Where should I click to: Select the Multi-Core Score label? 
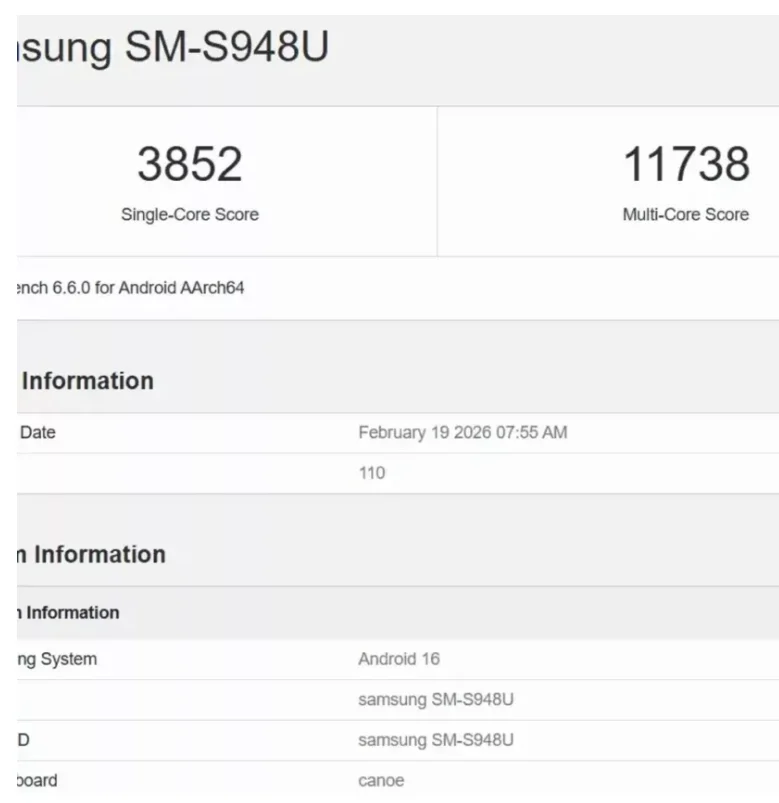686,214
